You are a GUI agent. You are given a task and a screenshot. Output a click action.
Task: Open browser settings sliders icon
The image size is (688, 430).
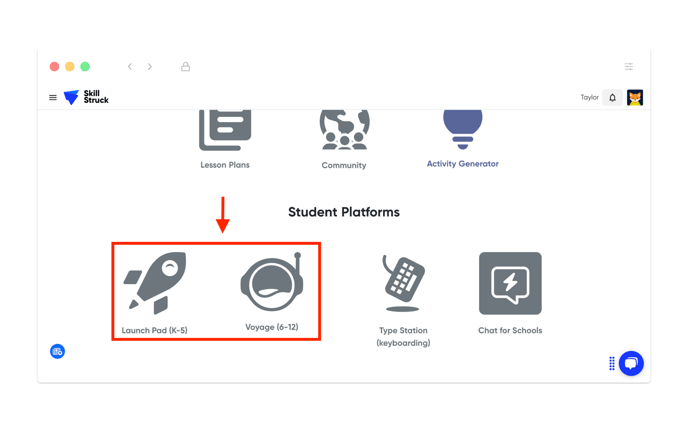[x=629, y=67]
